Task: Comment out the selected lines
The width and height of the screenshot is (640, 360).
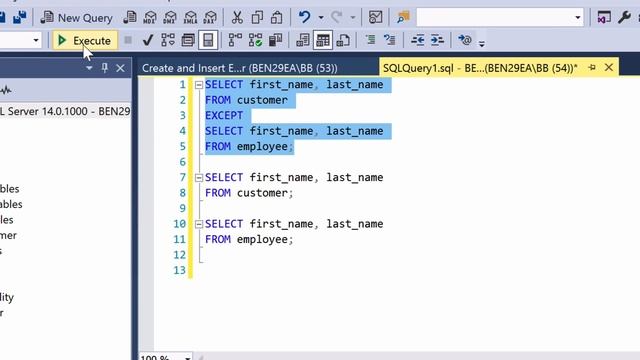Action: point(370,40)
